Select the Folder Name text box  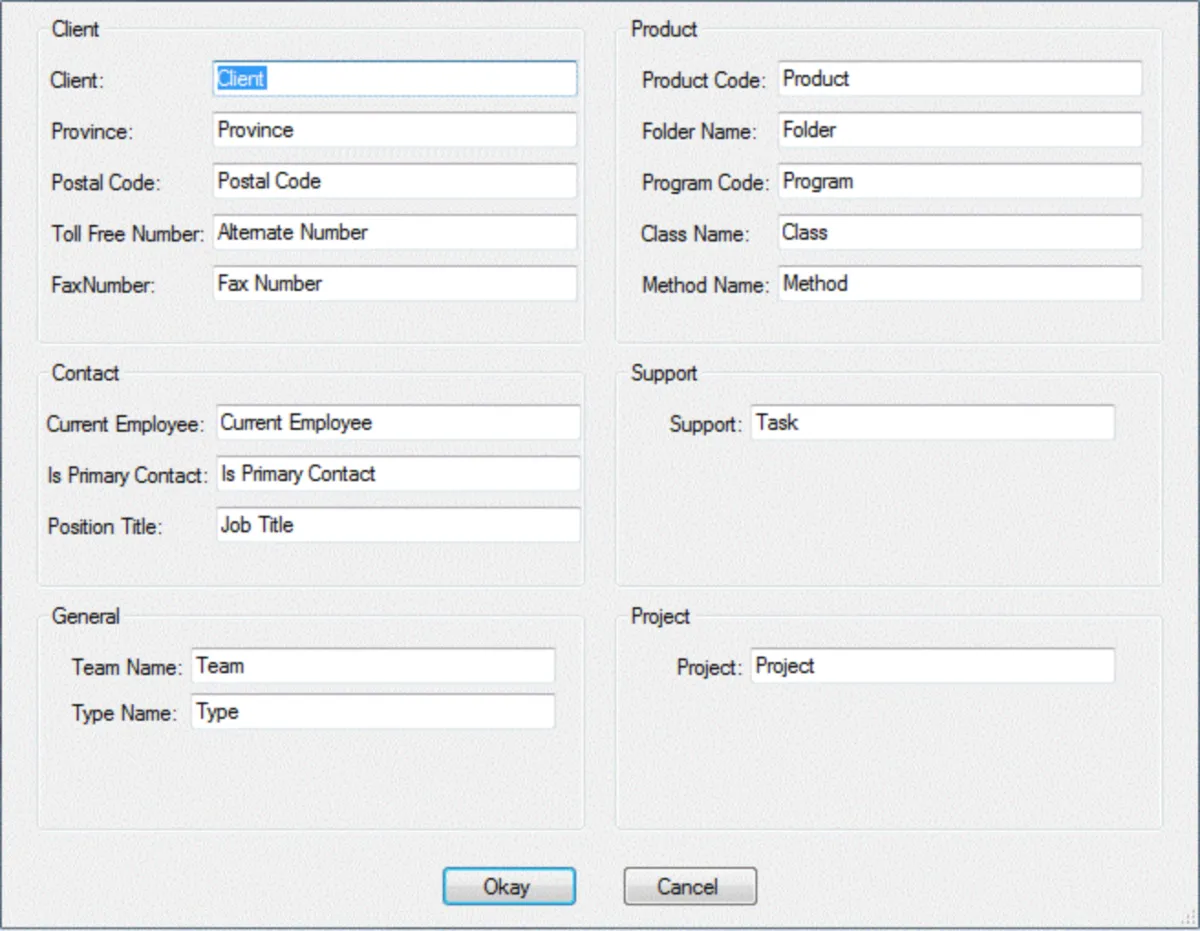coord(959,130)
